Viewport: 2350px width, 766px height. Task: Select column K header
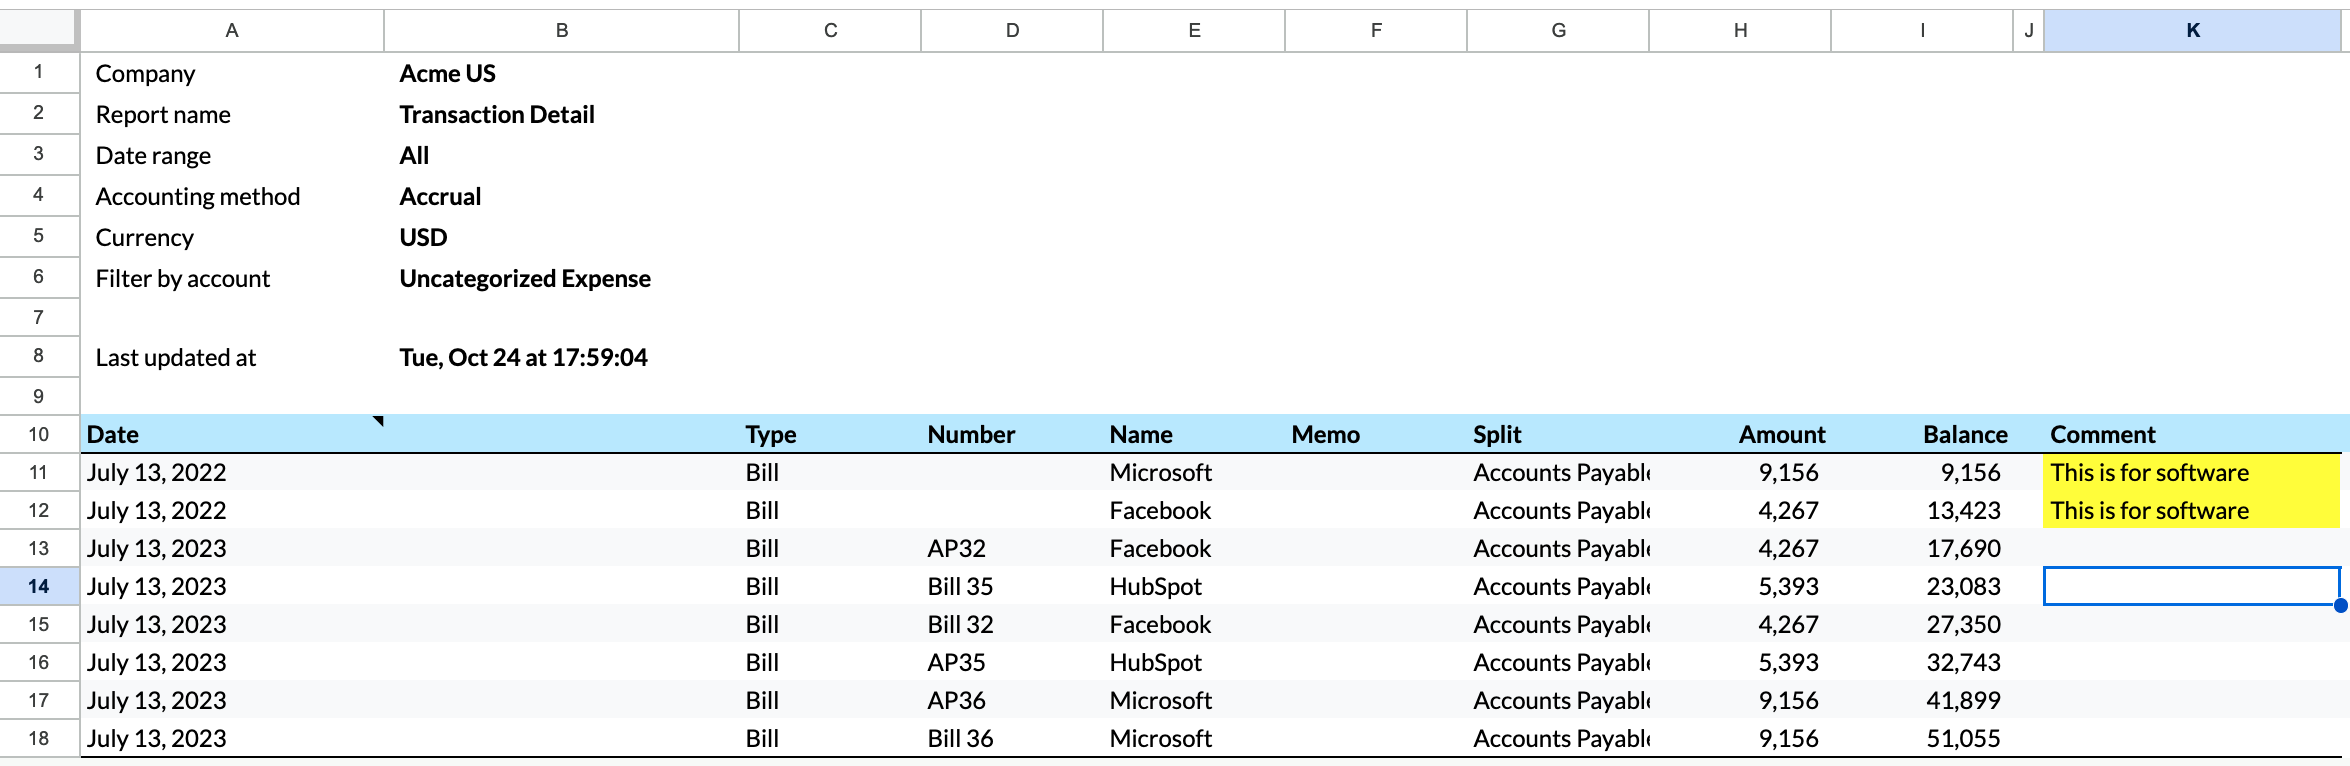point(2193,30)
